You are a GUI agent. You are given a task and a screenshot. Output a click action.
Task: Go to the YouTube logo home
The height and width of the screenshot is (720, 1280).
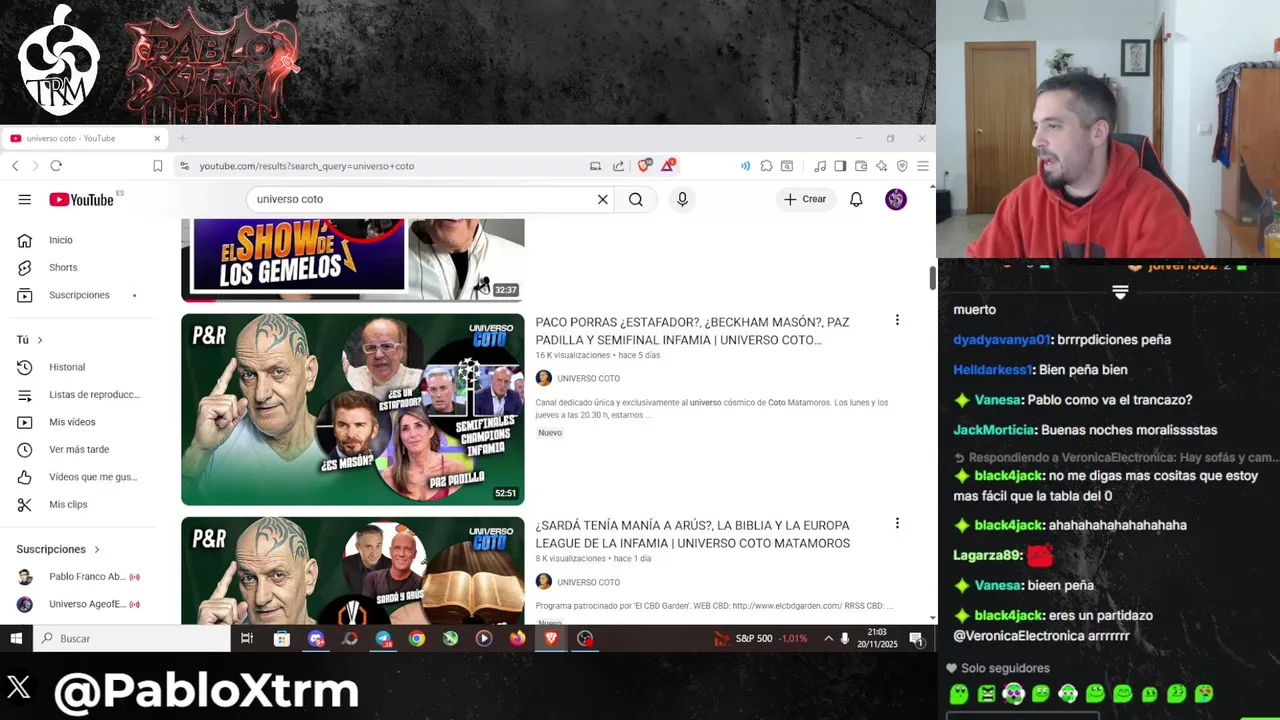coord(82,200)
